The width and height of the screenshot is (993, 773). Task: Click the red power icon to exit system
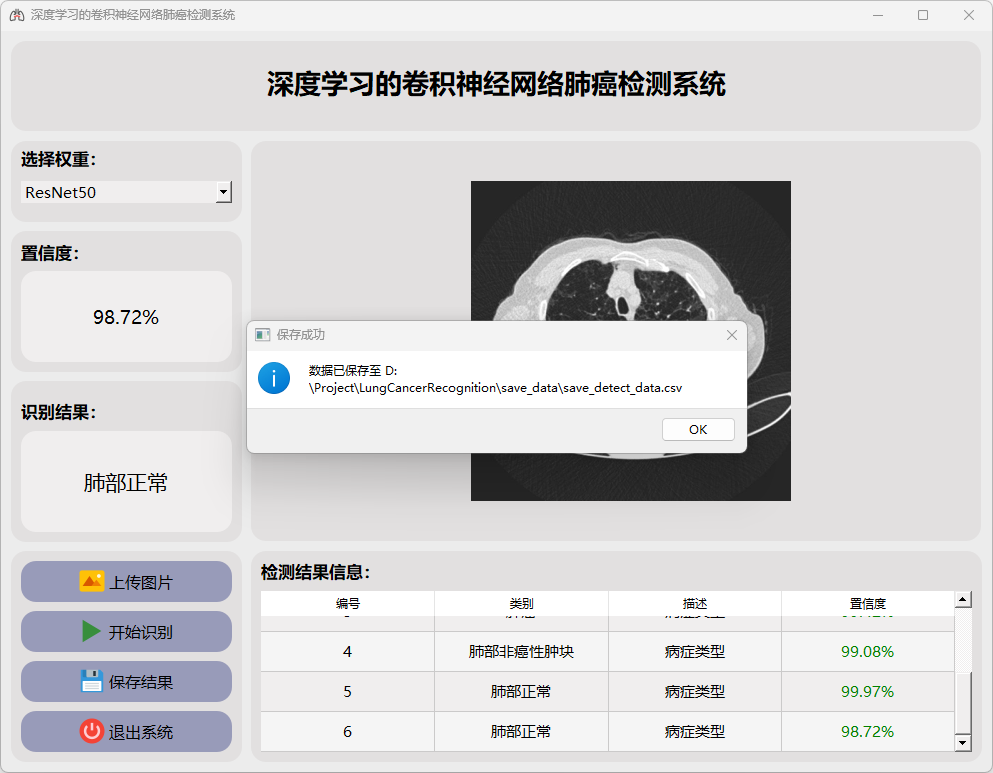click(x=92, y=731)
